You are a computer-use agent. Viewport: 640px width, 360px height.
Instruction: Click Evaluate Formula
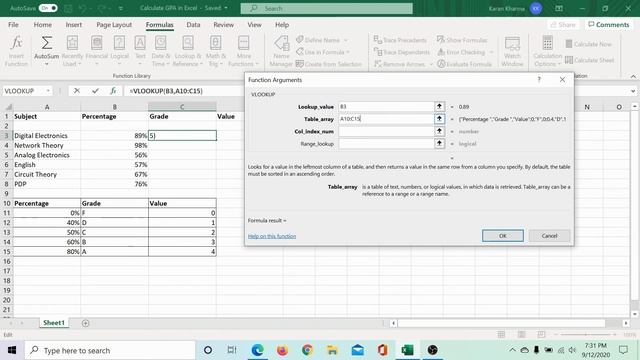464,64
